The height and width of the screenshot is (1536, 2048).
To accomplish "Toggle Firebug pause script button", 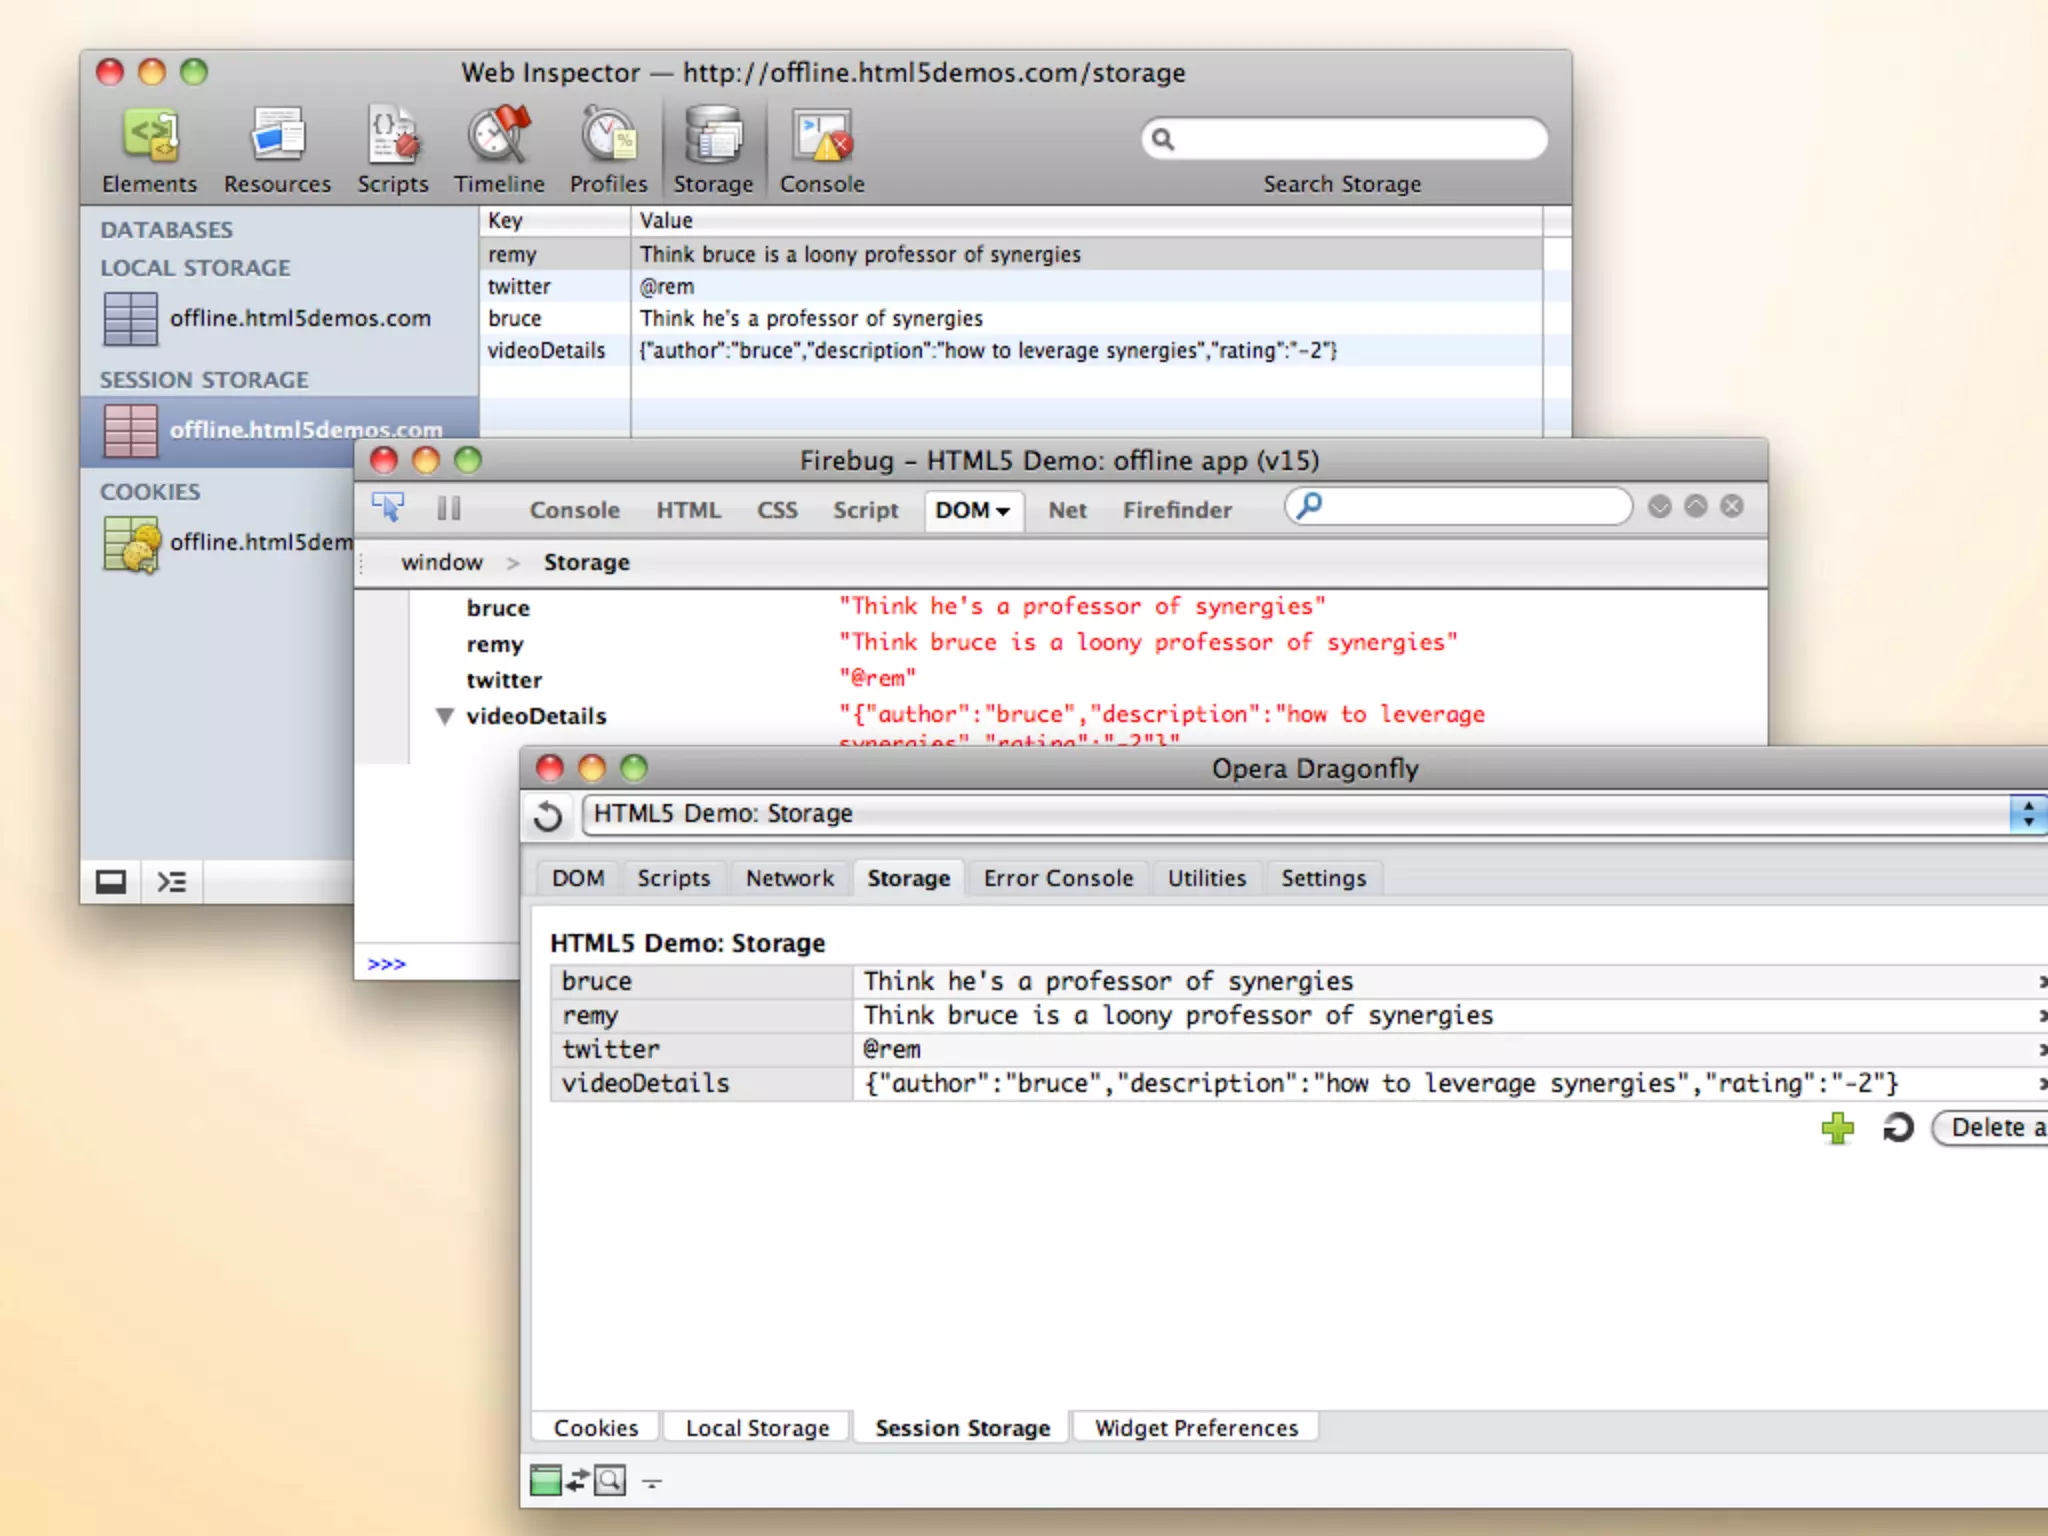I will click(x=449, y=509).
